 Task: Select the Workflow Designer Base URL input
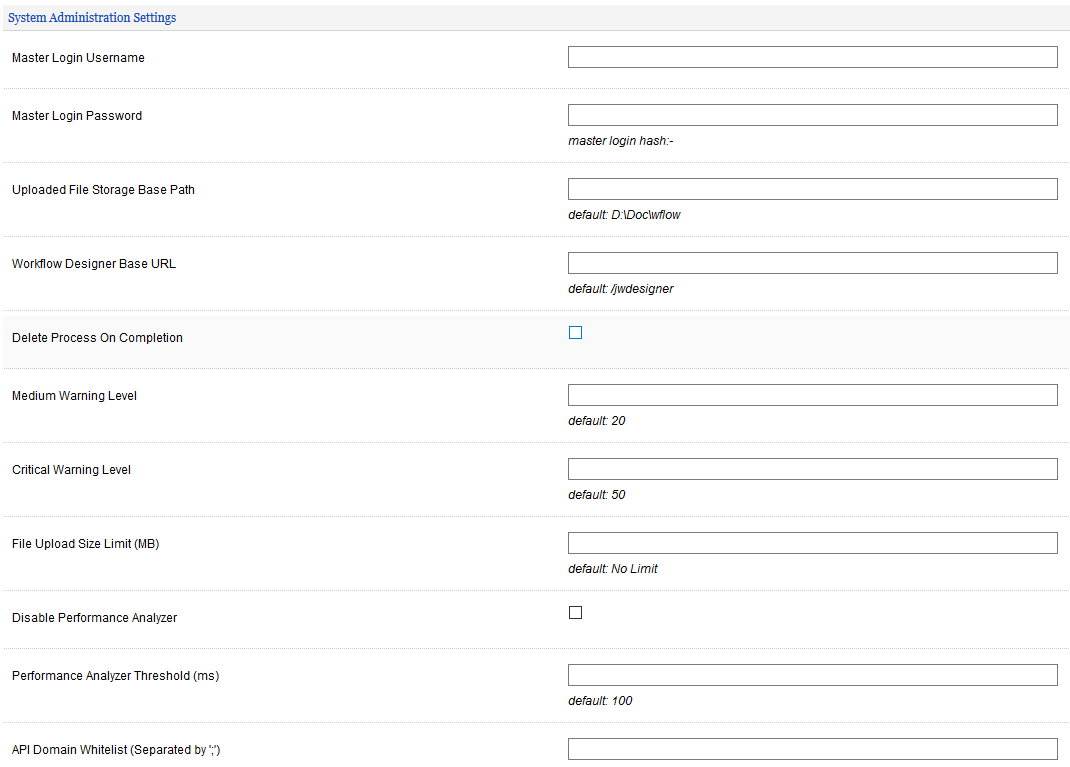(x=812, y=263)
